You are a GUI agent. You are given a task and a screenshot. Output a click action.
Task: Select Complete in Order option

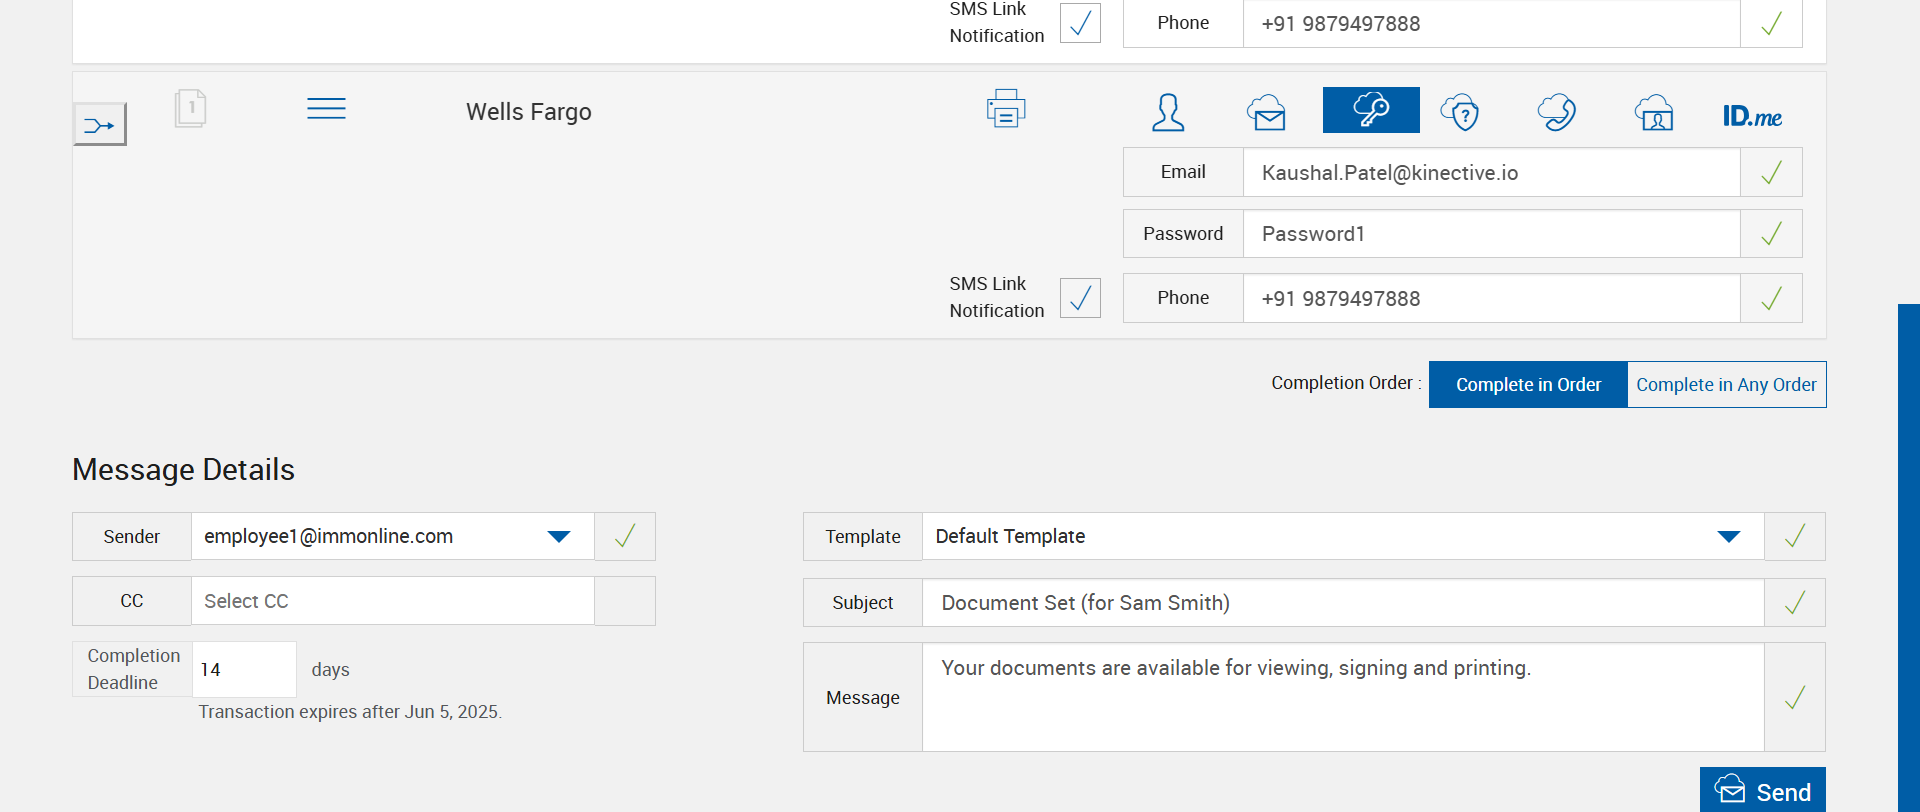(x=1528, y=385)
